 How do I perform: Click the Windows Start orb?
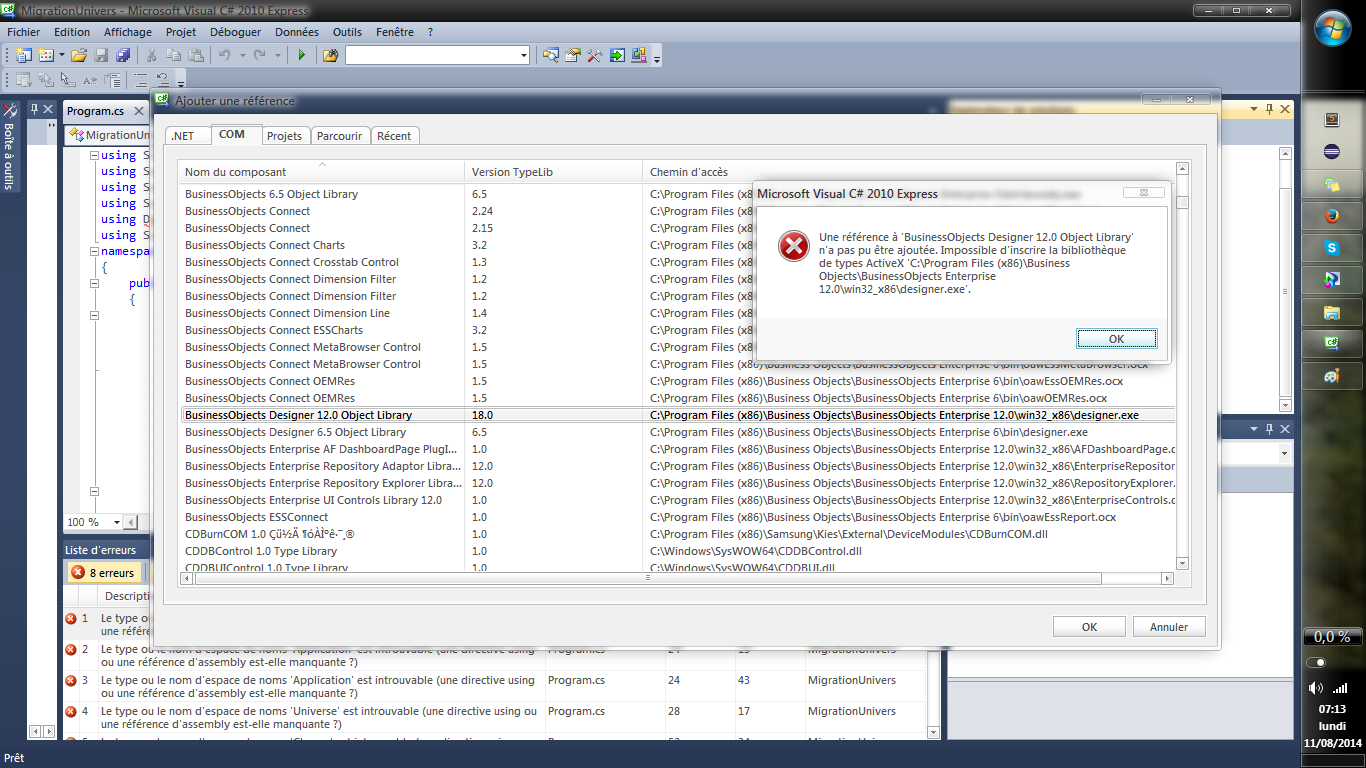point(1333,28)
